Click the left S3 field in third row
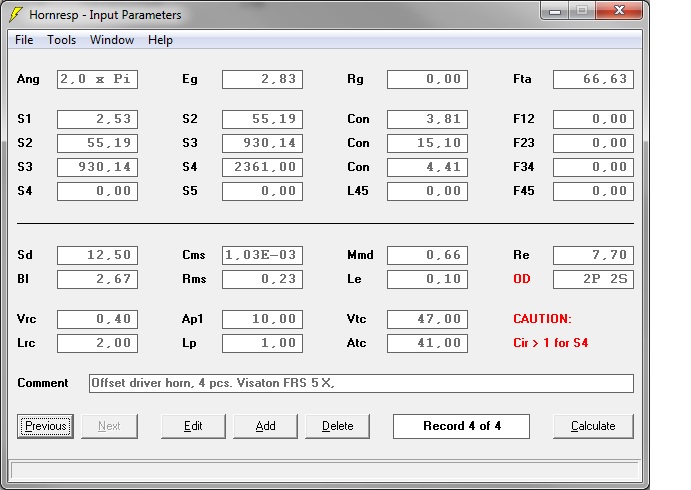The image size is (691, 490). pyautogui.click(x=97, y=167)
